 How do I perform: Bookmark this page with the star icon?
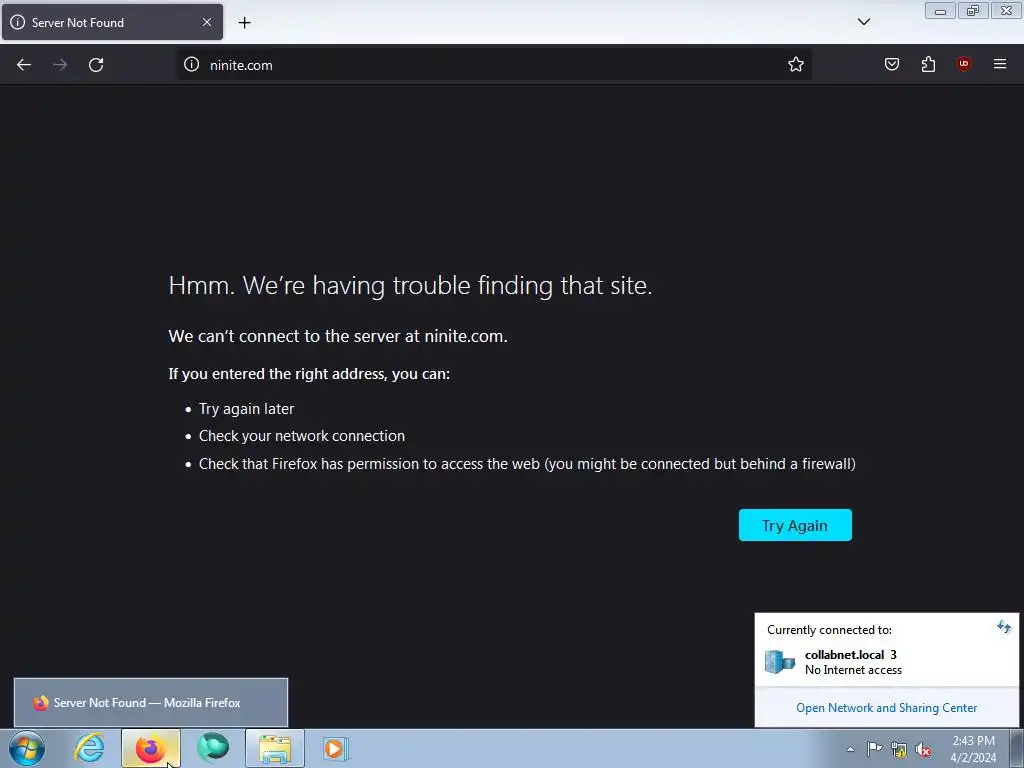(795, 64)
